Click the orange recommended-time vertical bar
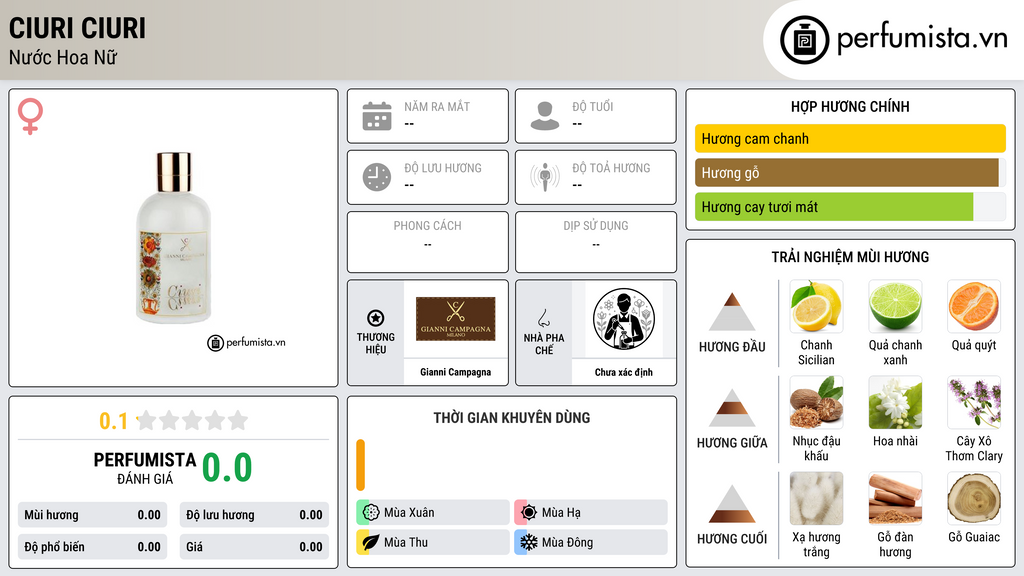Screen dimensions: 1024x576 click(360, 465)
